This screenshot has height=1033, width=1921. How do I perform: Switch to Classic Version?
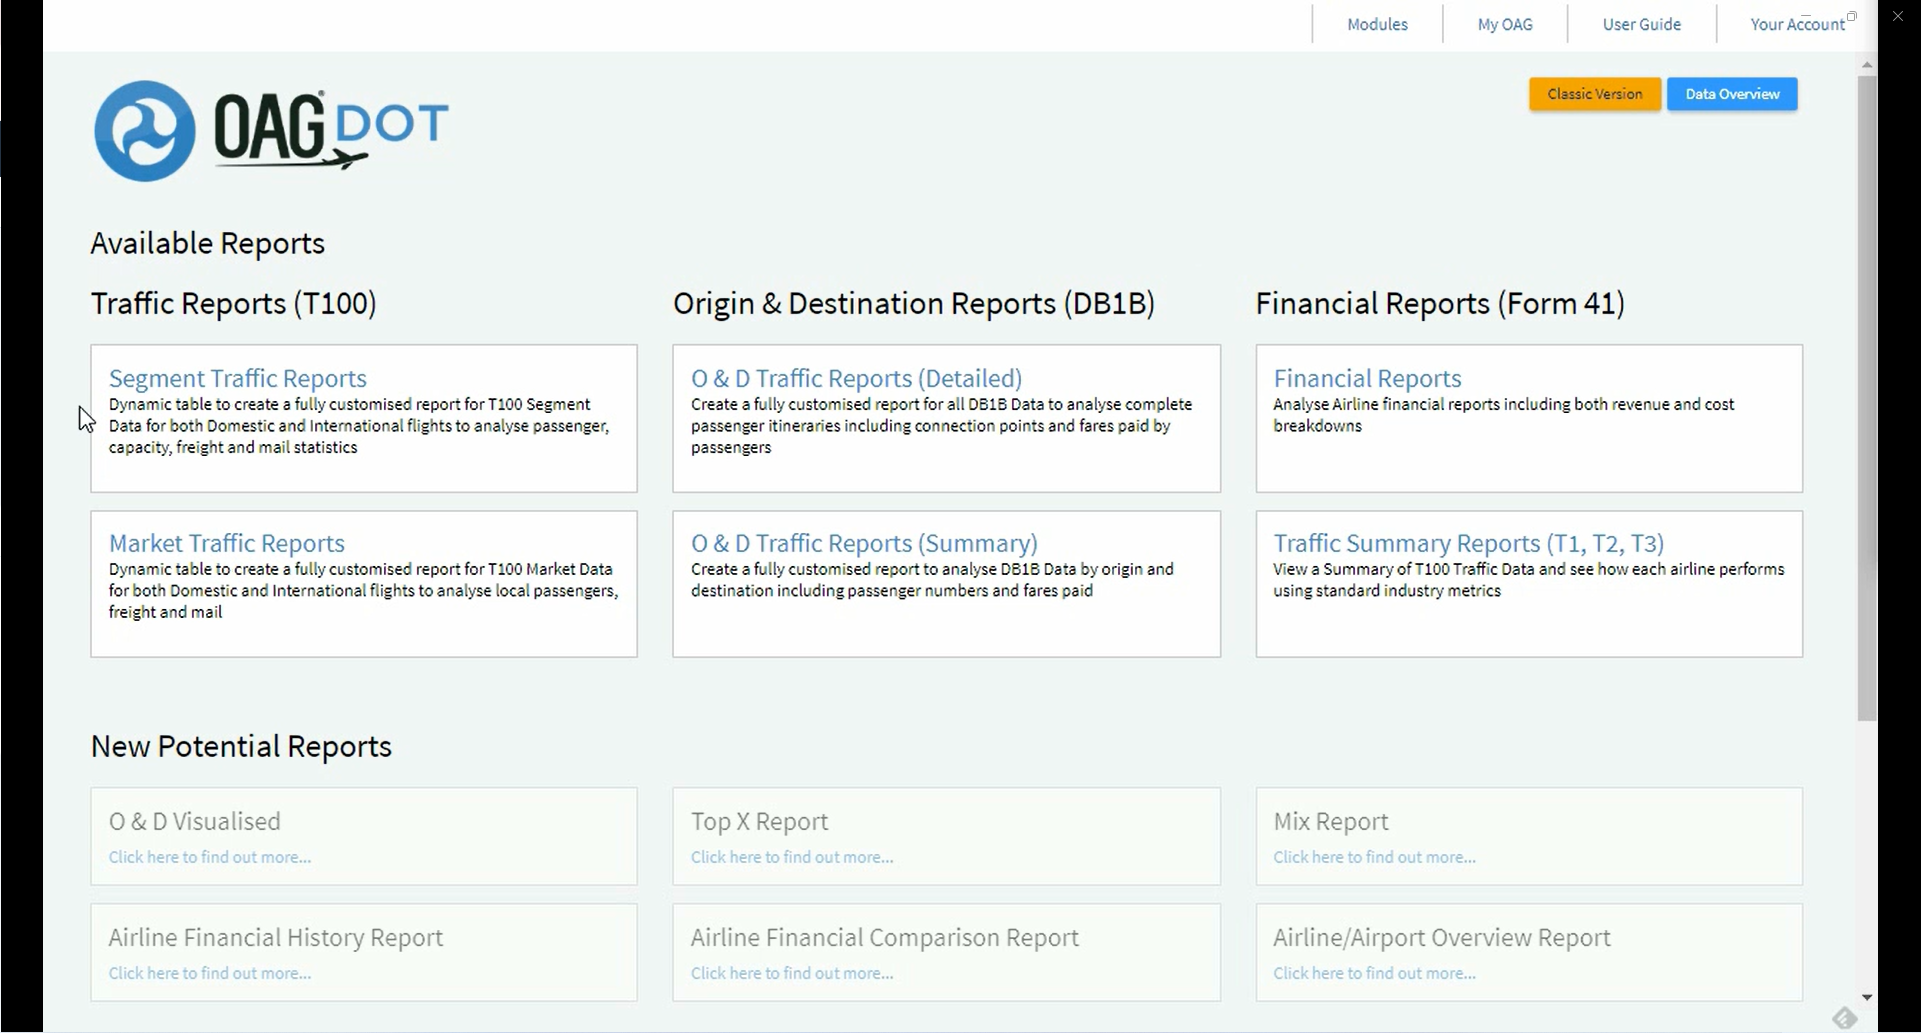pos(1595,94)
